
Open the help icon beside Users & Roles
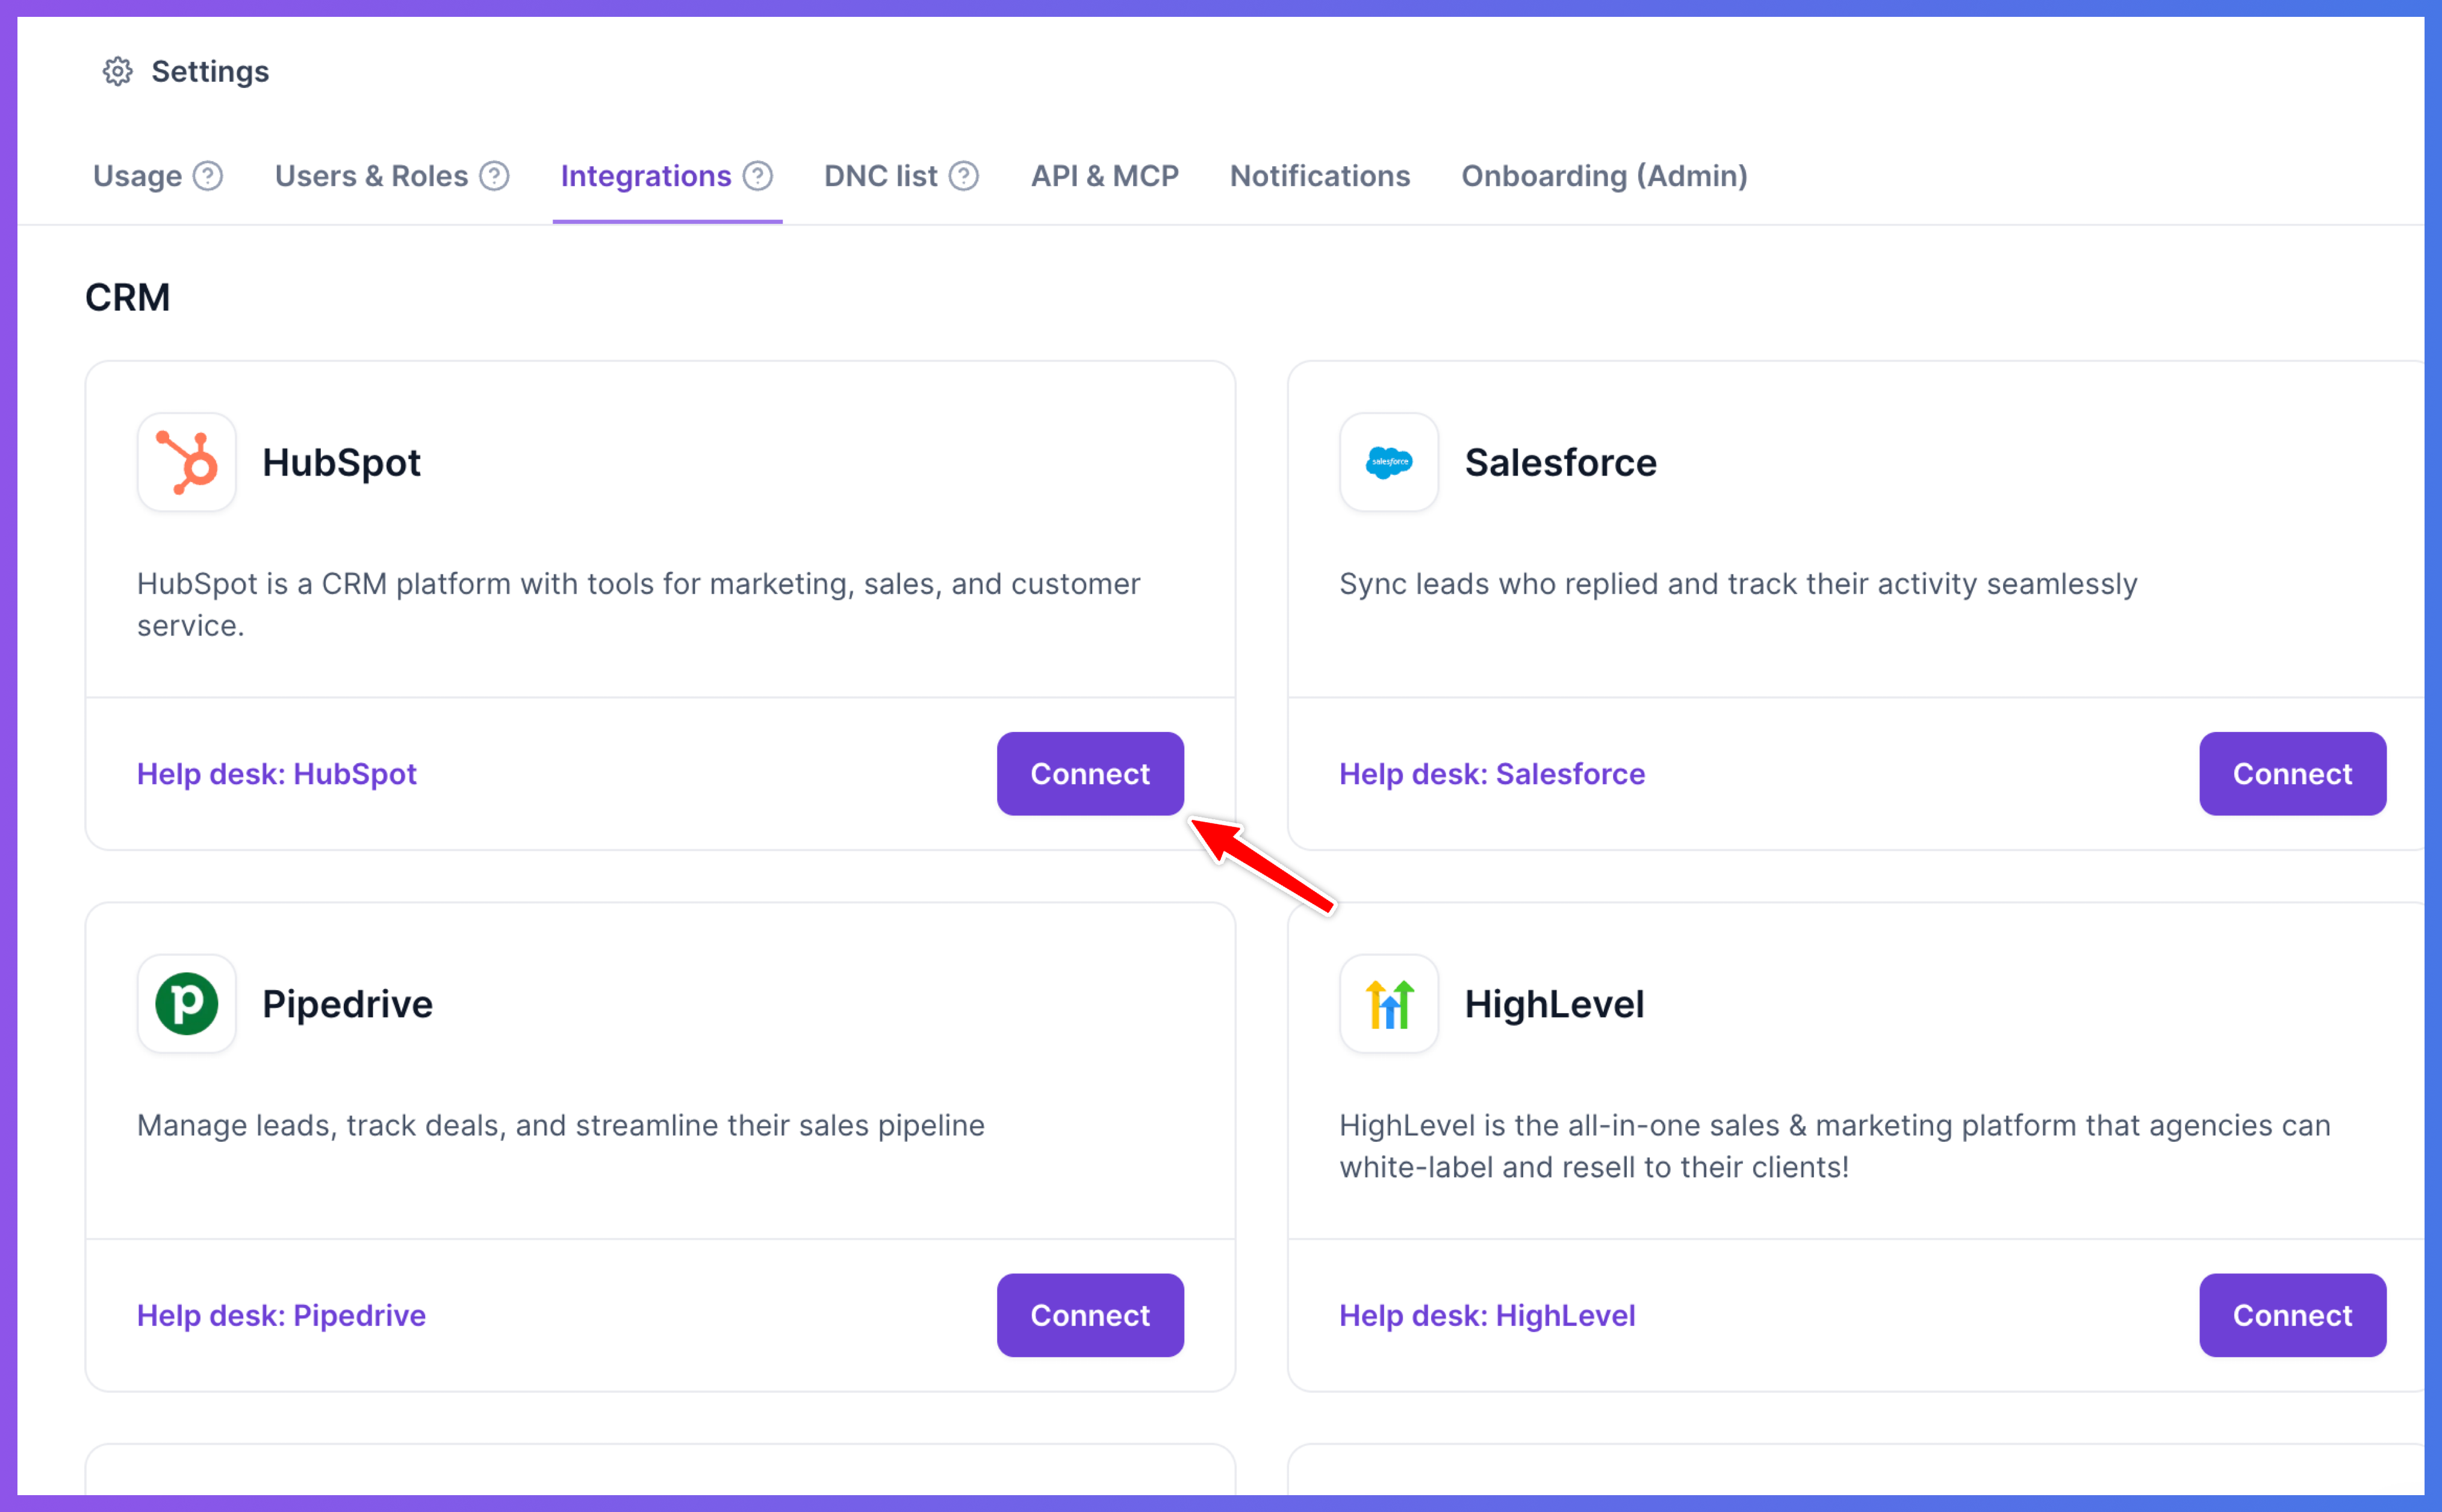[x=494, y=176]
